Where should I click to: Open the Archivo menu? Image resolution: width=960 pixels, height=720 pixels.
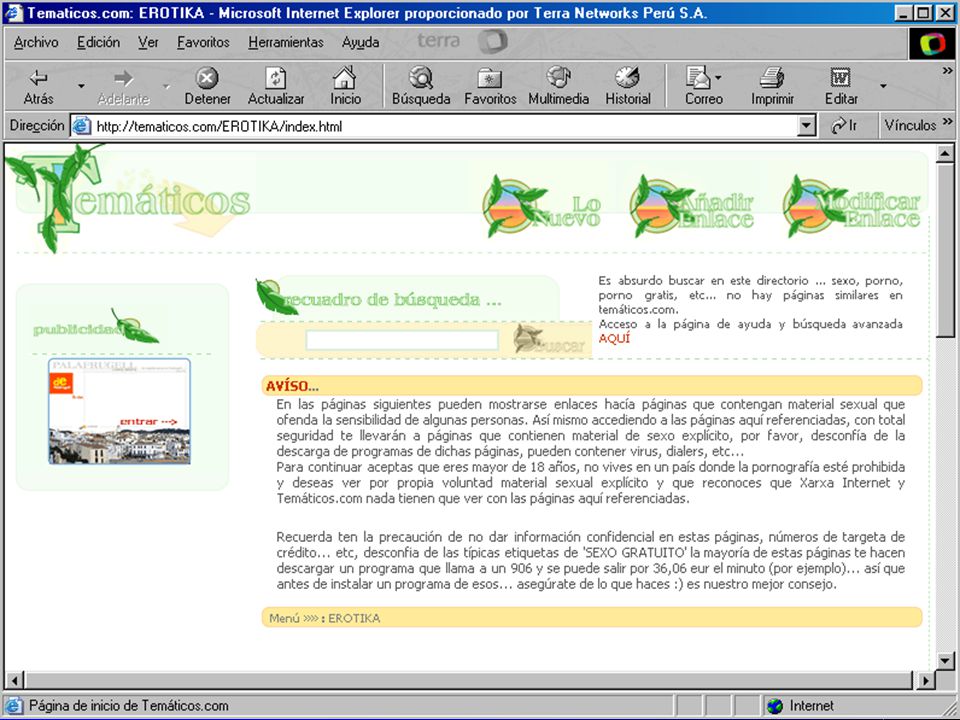36,42
